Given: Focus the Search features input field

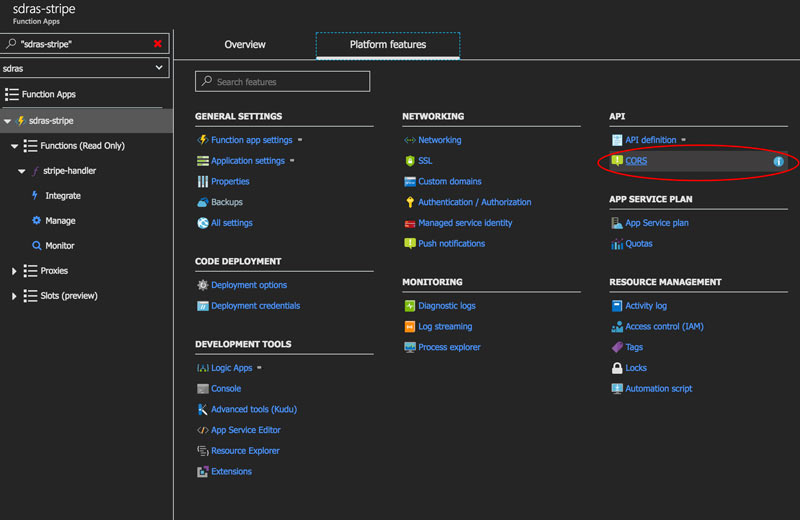Looking at the screenshot, I should [283, 82].
